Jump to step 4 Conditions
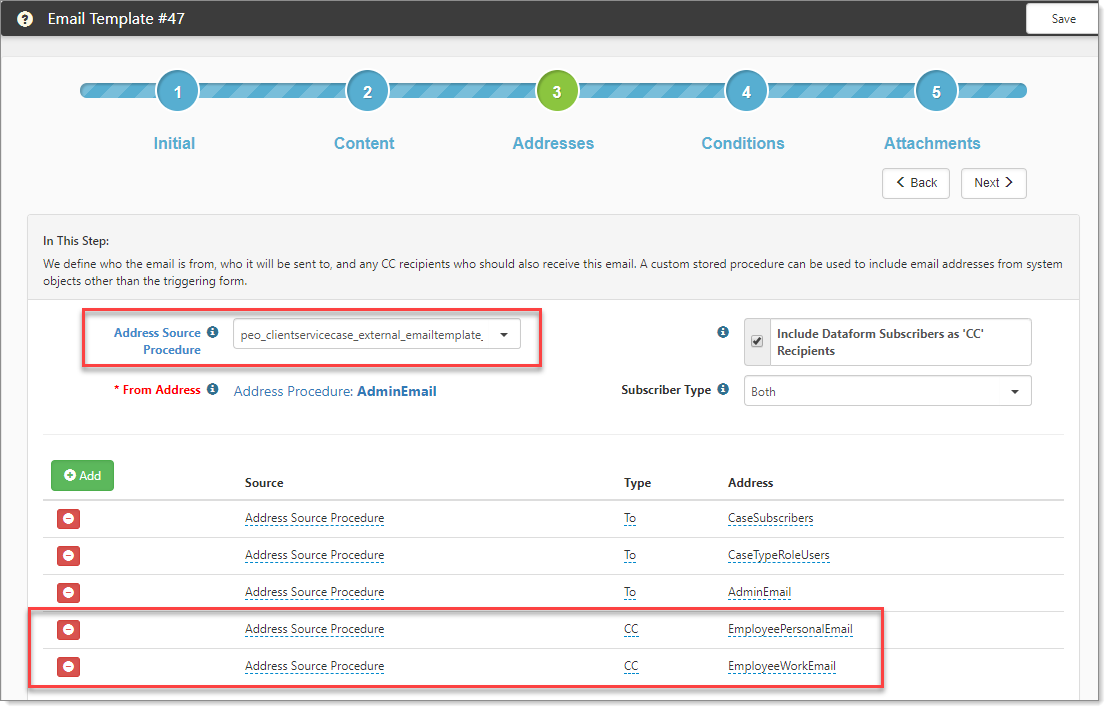The image size is (1109, 711). 746,92
